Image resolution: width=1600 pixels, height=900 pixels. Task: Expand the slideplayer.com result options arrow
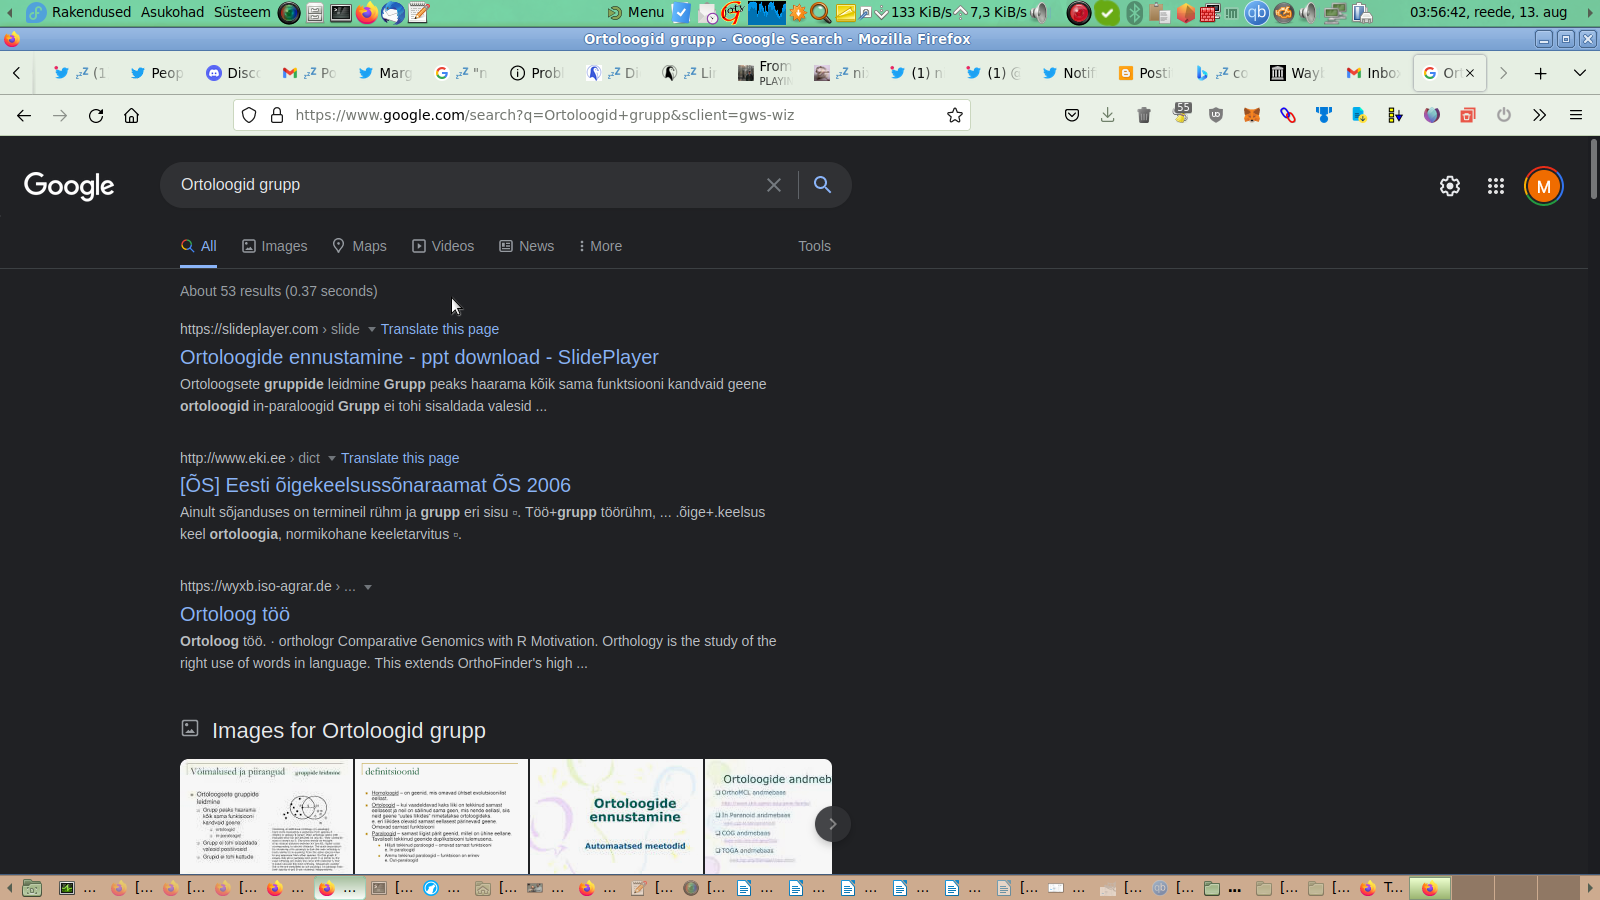[x=372, y=329]
